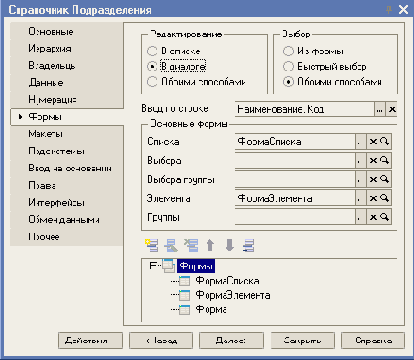This screenshot has height=360, width=414.
Task: Open selection button for Элемента form
Action: (360, 198)
